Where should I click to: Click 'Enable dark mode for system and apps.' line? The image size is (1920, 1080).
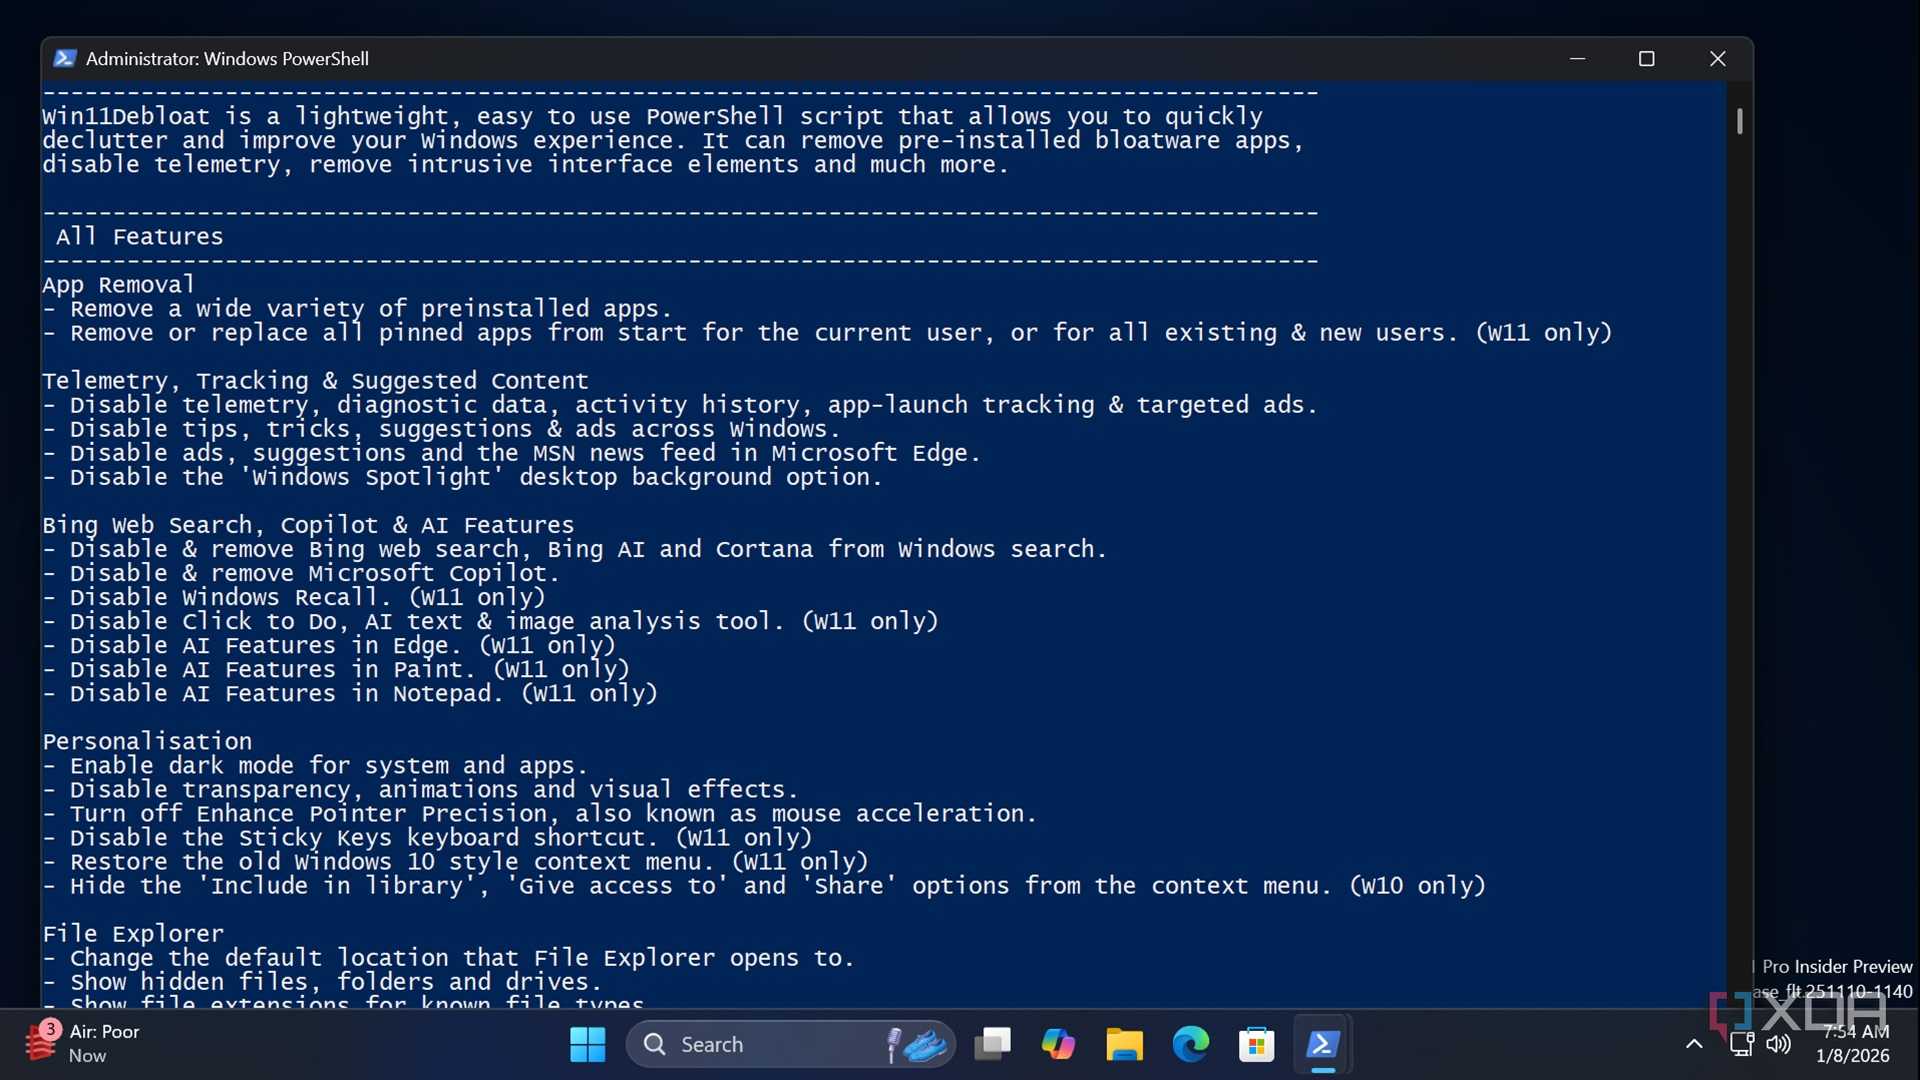(x=315, y=765)
